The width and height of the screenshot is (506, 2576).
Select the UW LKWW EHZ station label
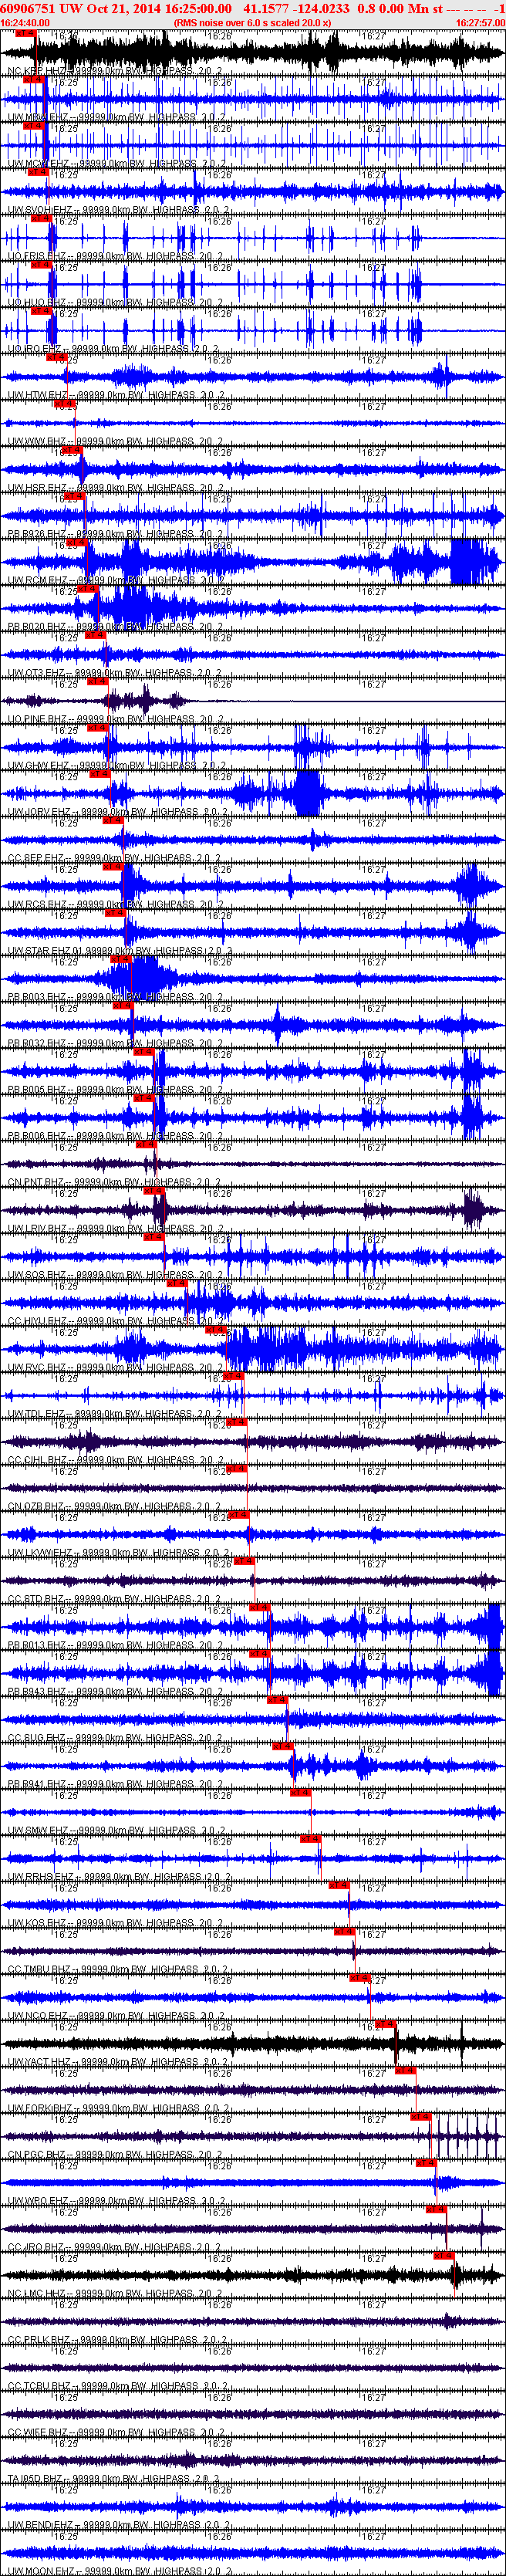coord(120,1553)
